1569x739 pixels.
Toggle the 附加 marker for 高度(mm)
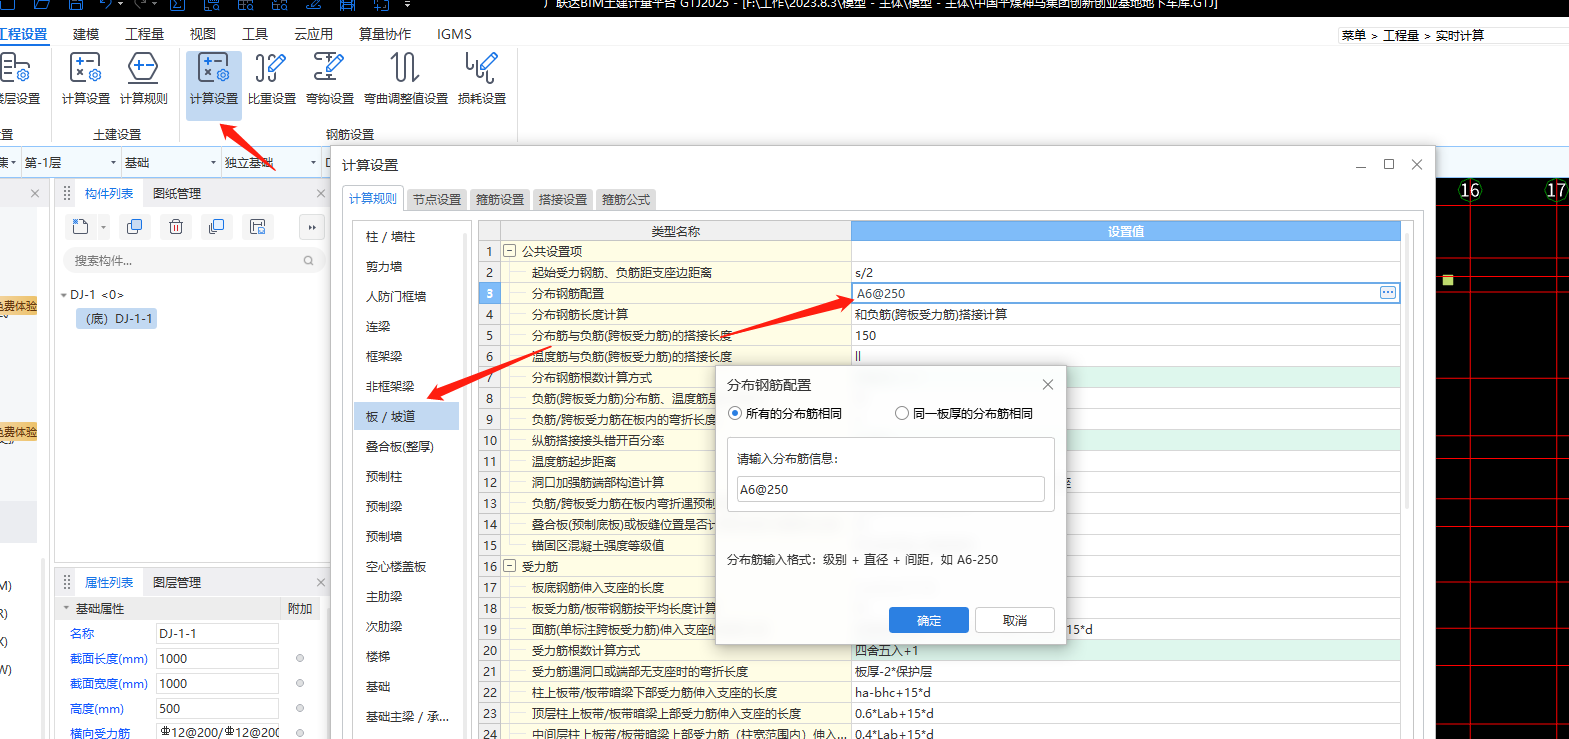pos(300,708)
